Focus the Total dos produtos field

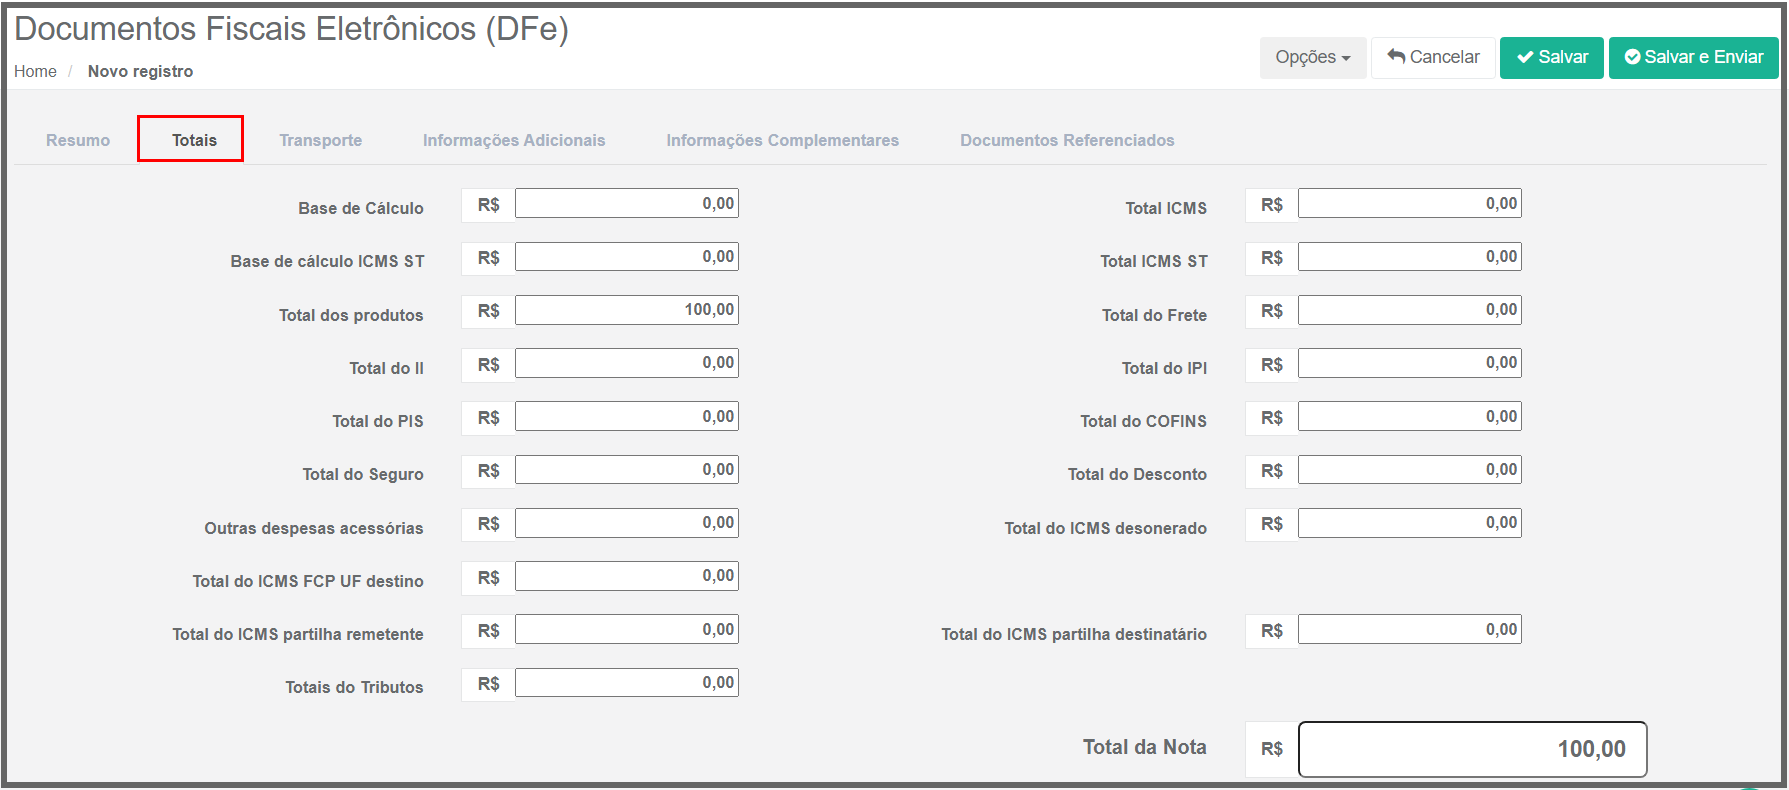[x=626, y=310]
